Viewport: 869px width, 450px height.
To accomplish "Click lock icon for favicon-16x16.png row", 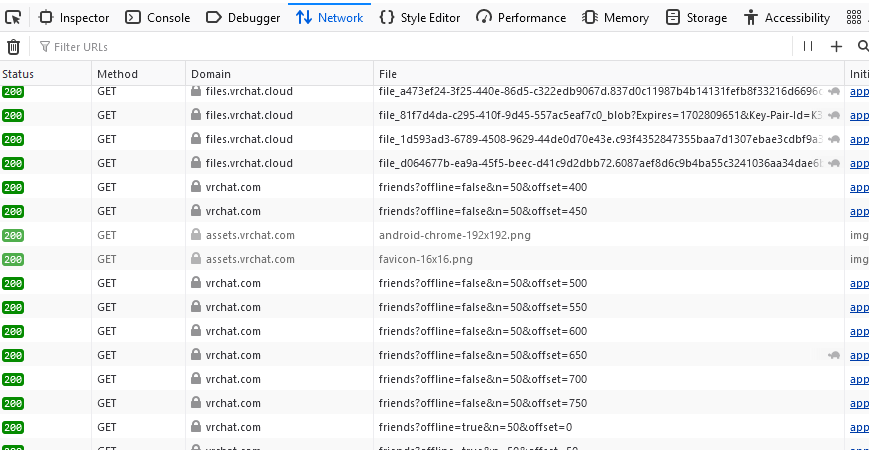I will click(196, 258).
